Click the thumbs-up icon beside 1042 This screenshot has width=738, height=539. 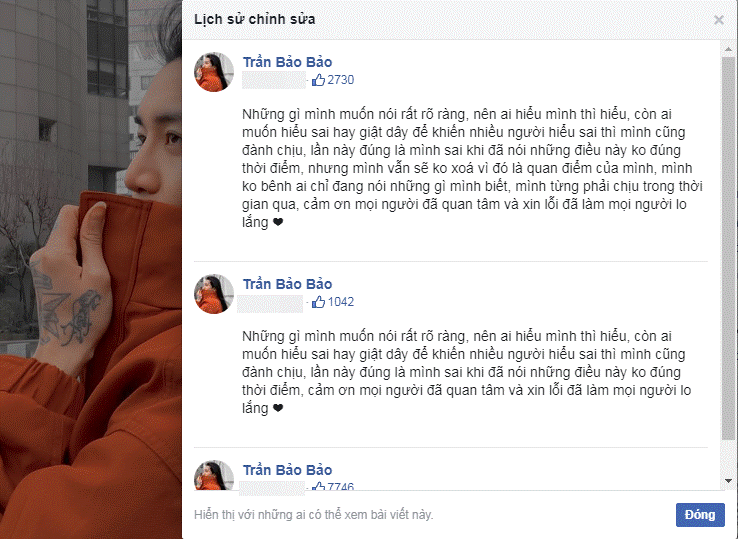pos(319,302)
